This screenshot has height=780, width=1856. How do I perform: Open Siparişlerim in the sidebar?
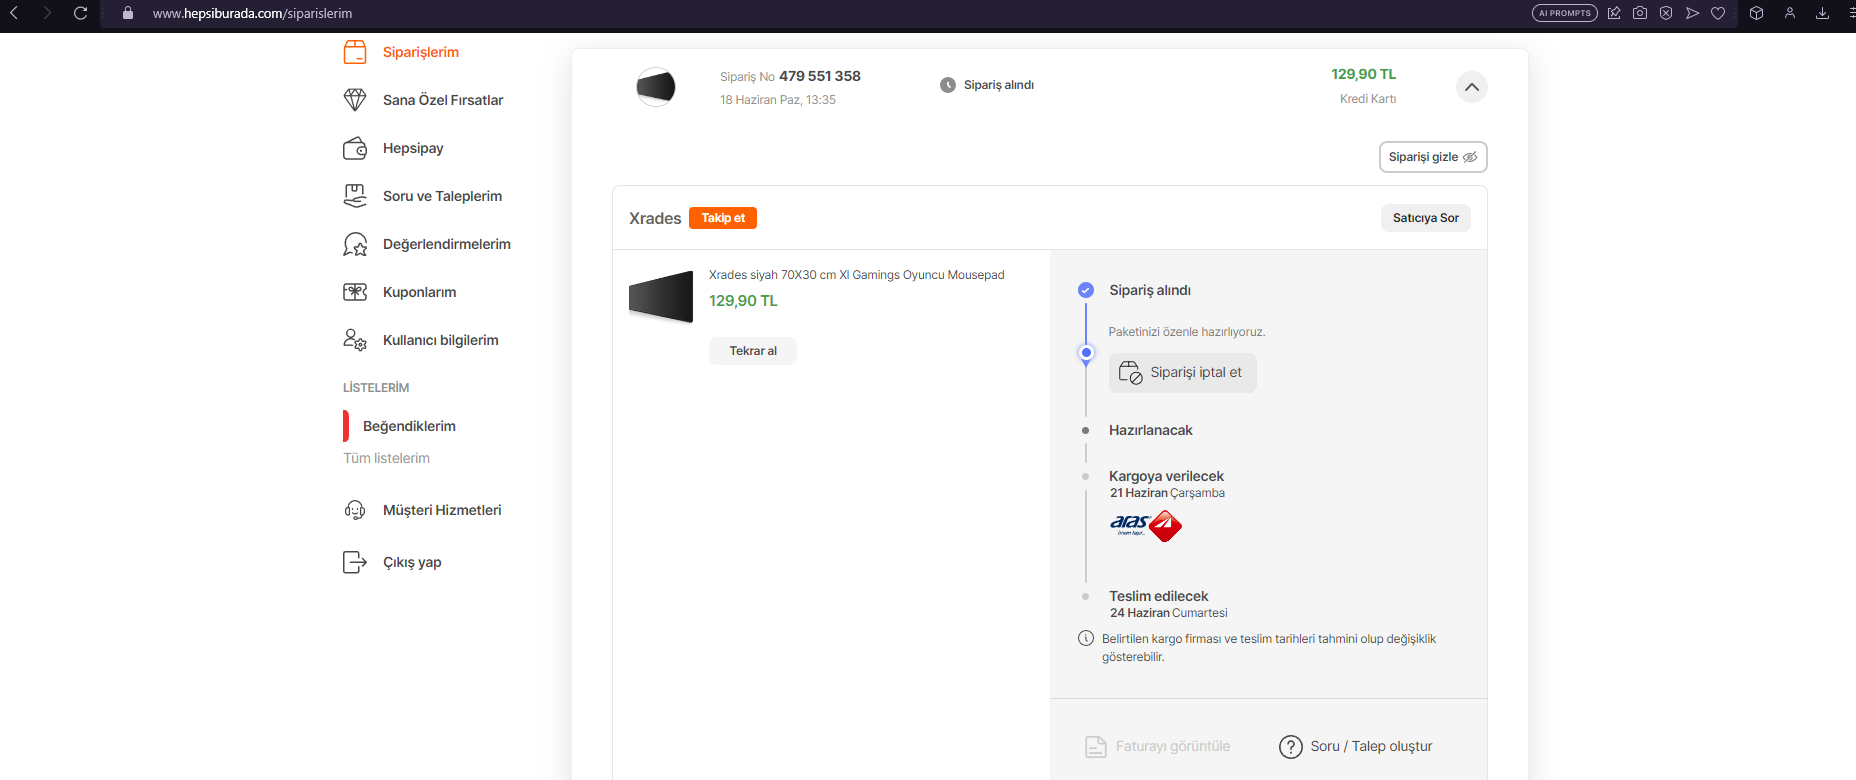(x=420, y=52)
